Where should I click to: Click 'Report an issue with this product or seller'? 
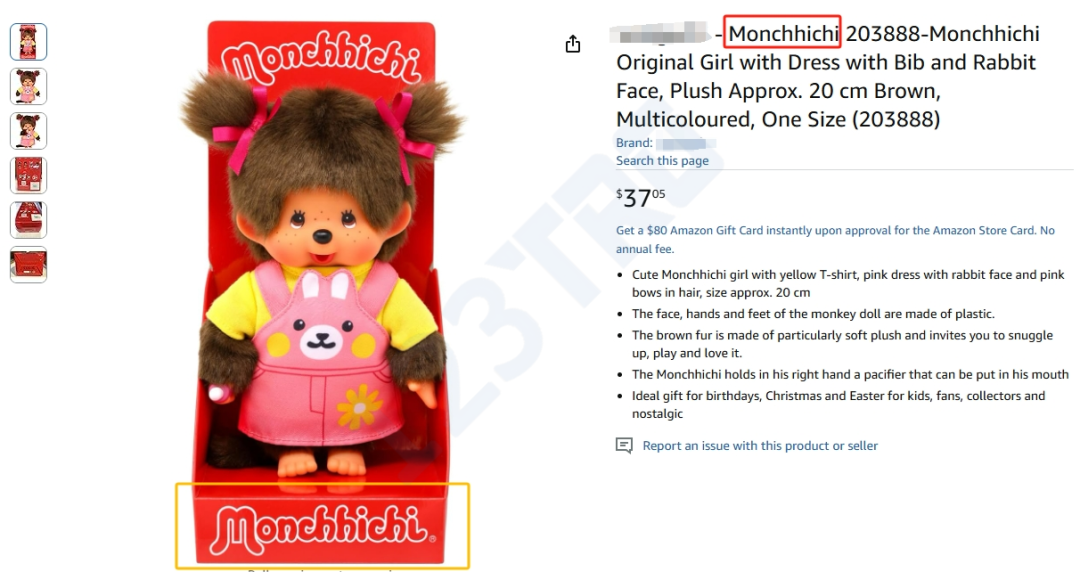point(760,446)
